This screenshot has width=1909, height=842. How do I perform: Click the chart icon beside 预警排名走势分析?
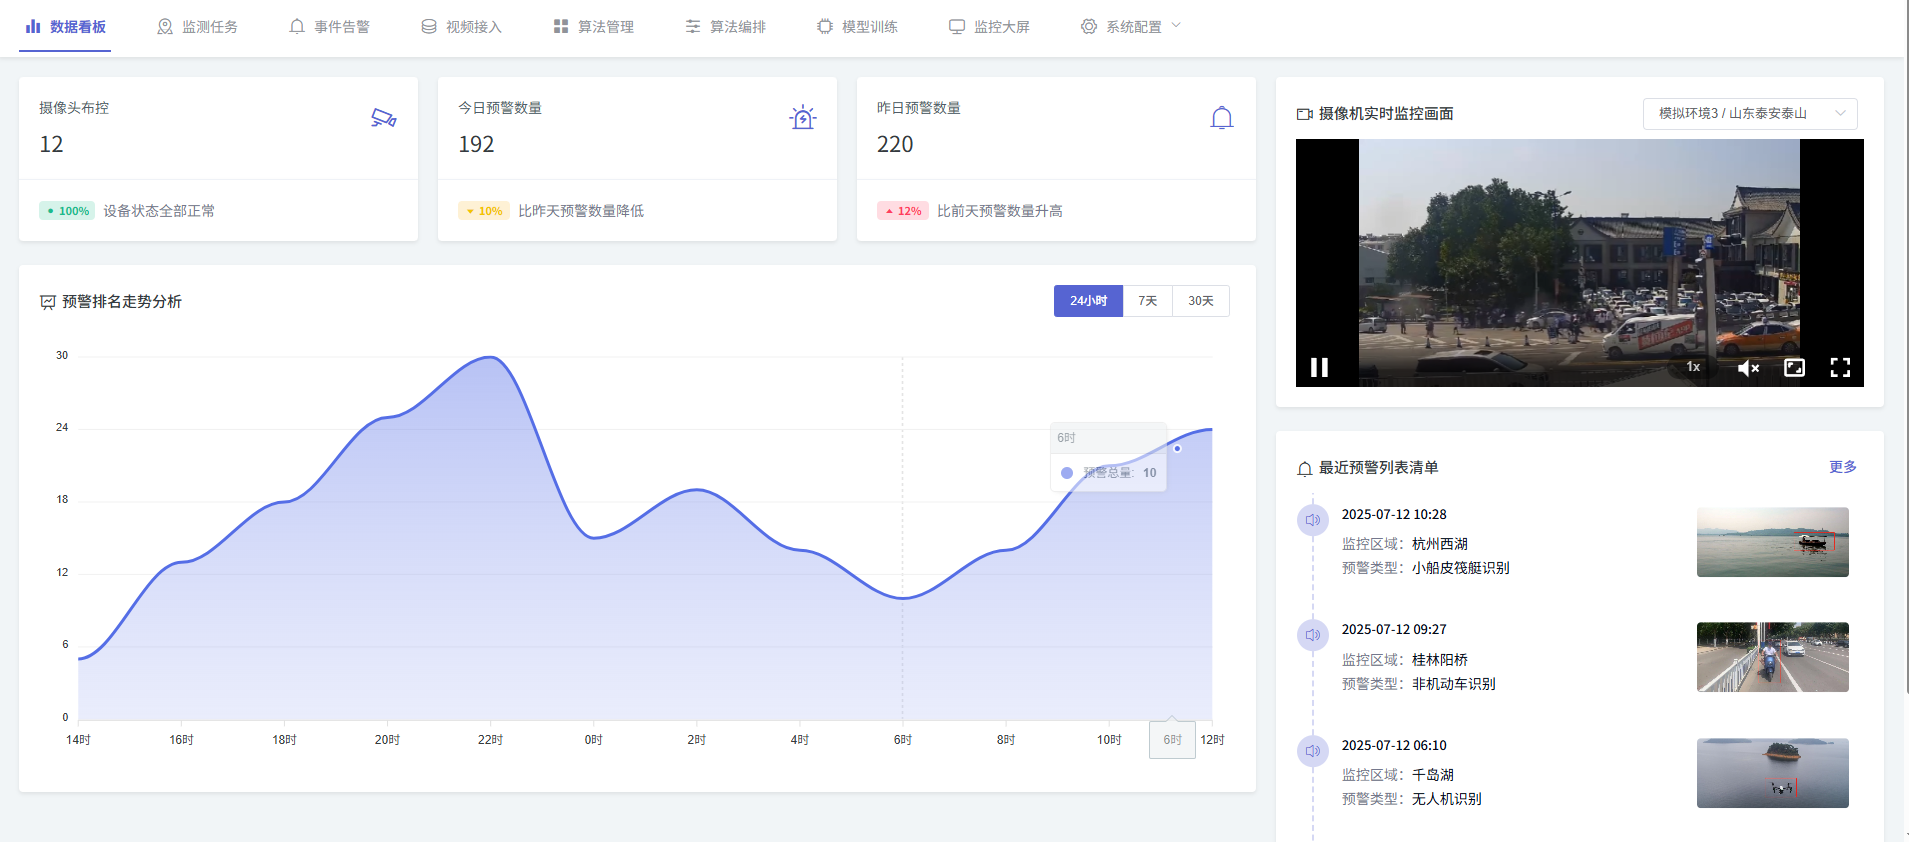click(x=47, y=302)
